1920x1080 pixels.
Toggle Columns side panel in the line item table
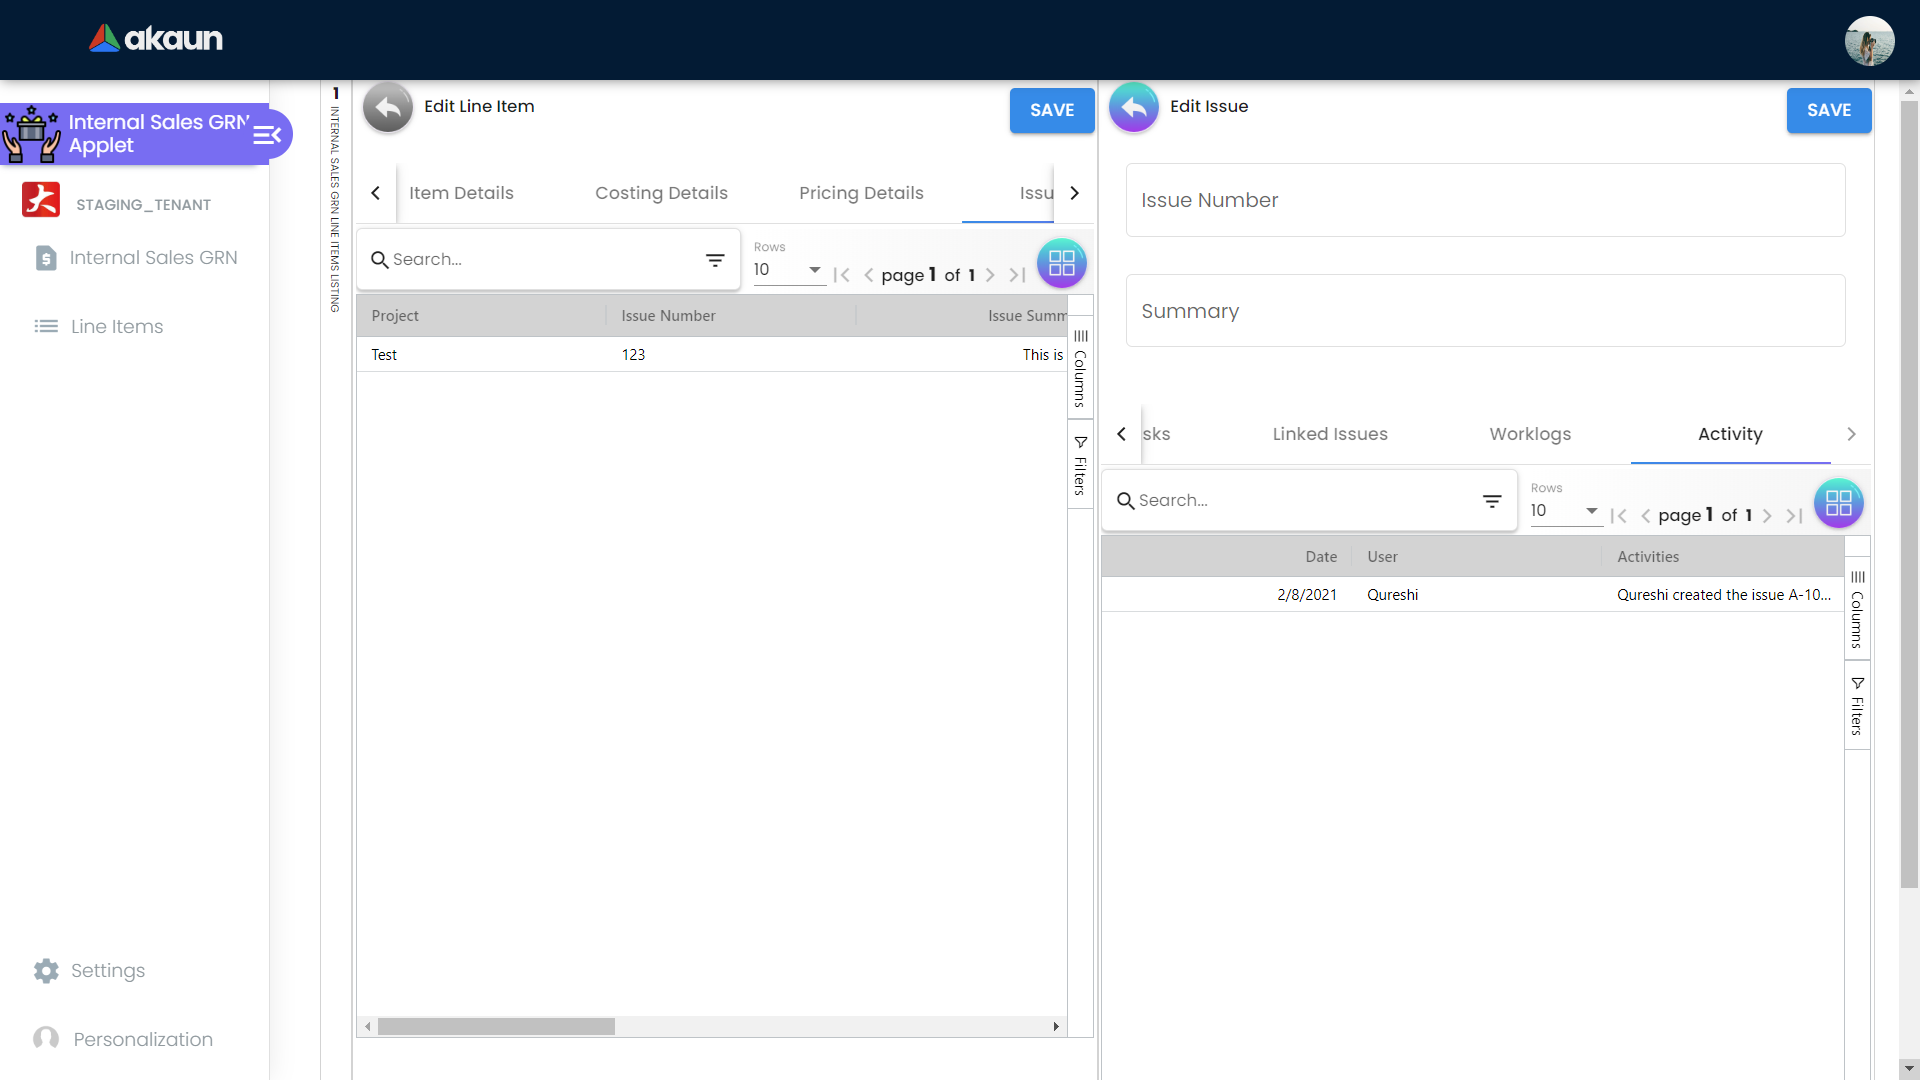(1080, 369)
